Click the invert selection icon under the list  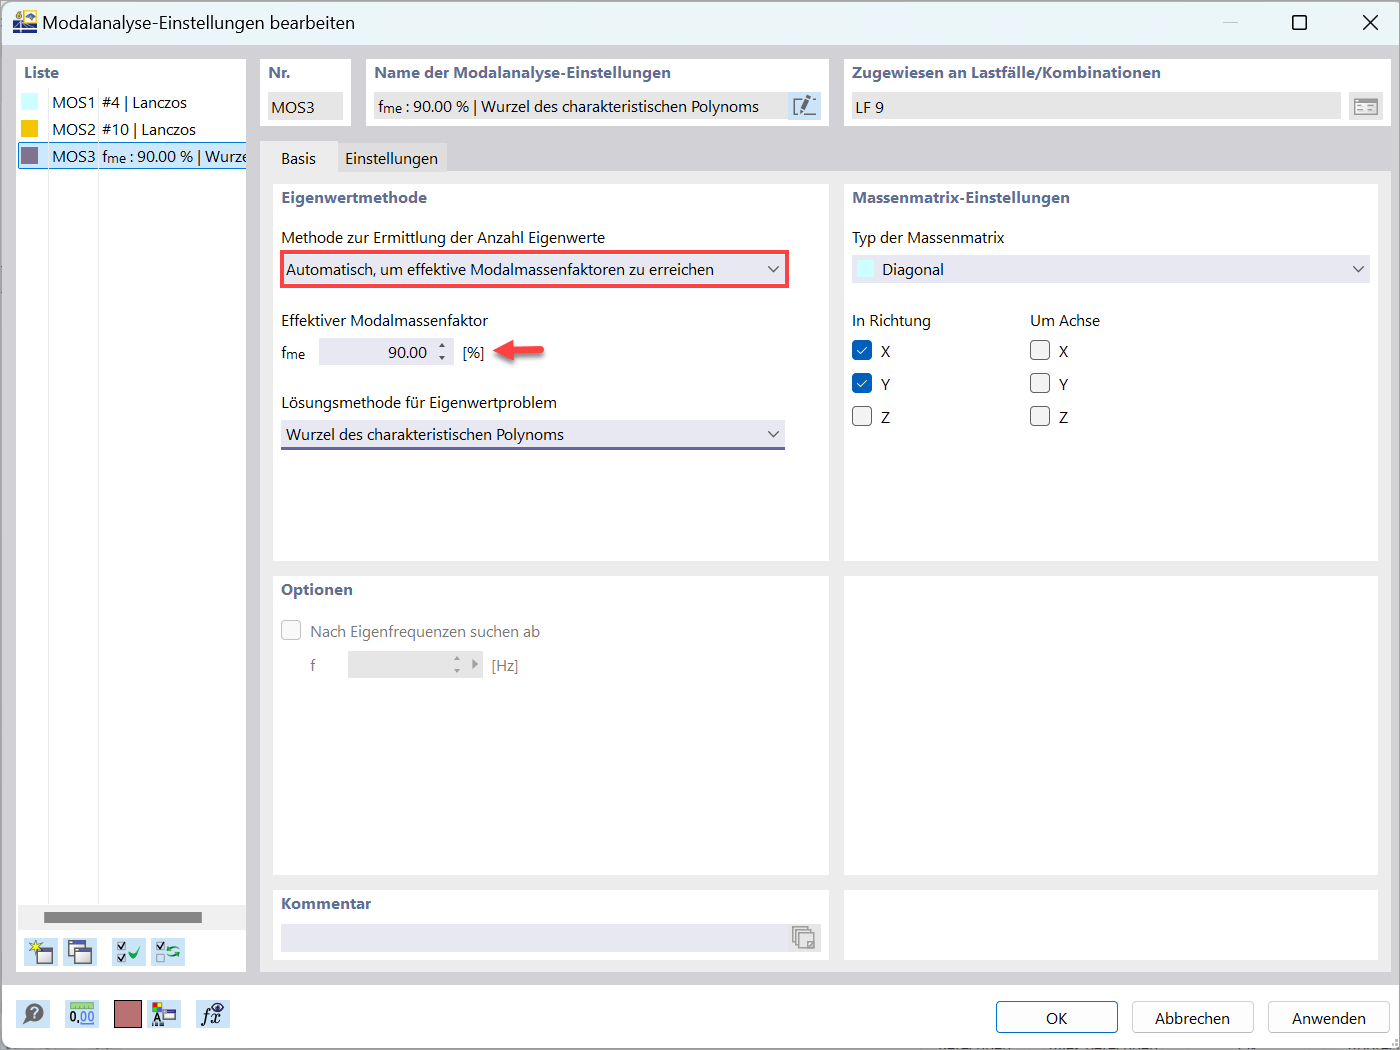click(167, 951)
